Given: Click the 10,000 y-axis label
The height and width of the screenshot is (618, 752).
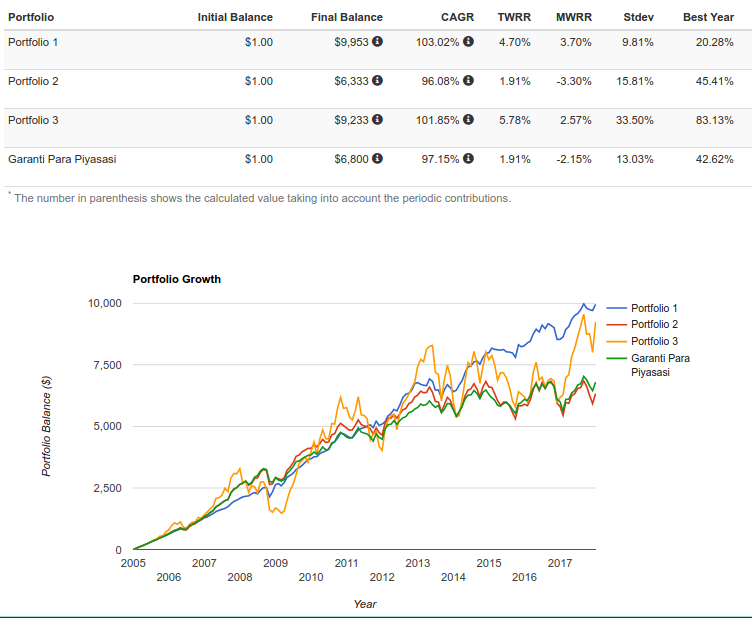Looking at the screenshot, I should tap(105, 303).
